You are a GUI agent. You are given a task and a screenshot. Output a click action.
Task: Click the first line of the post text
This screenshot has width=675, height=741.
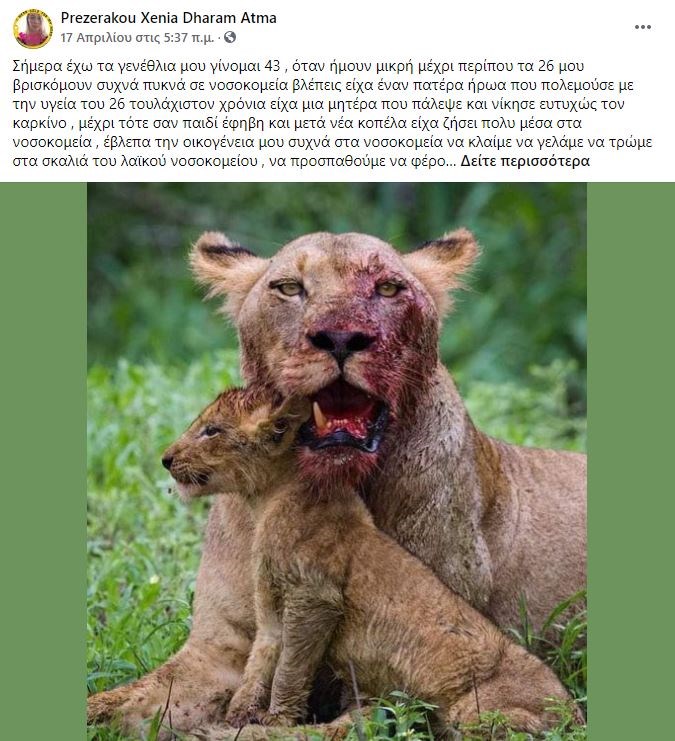(x=298, y=66)
